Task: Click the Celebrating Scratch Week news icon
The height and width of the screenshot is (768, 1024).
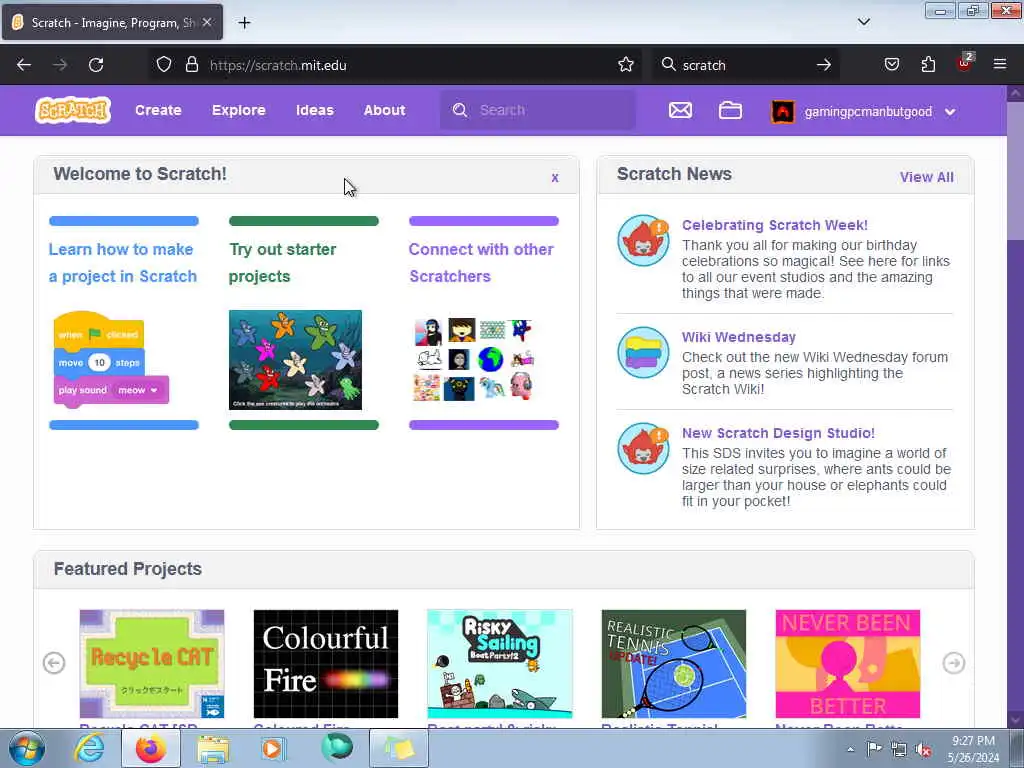Action: (643, 240)
